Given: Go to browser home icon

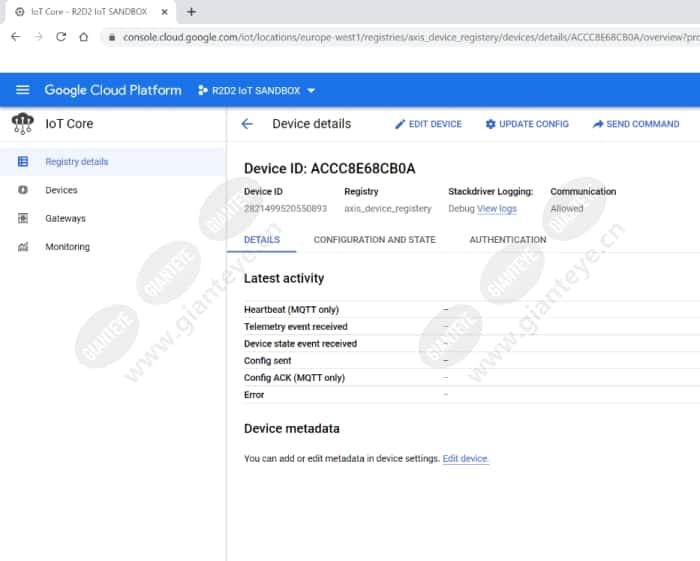Looking at the screenshot, I should click(x=83, y=37).
